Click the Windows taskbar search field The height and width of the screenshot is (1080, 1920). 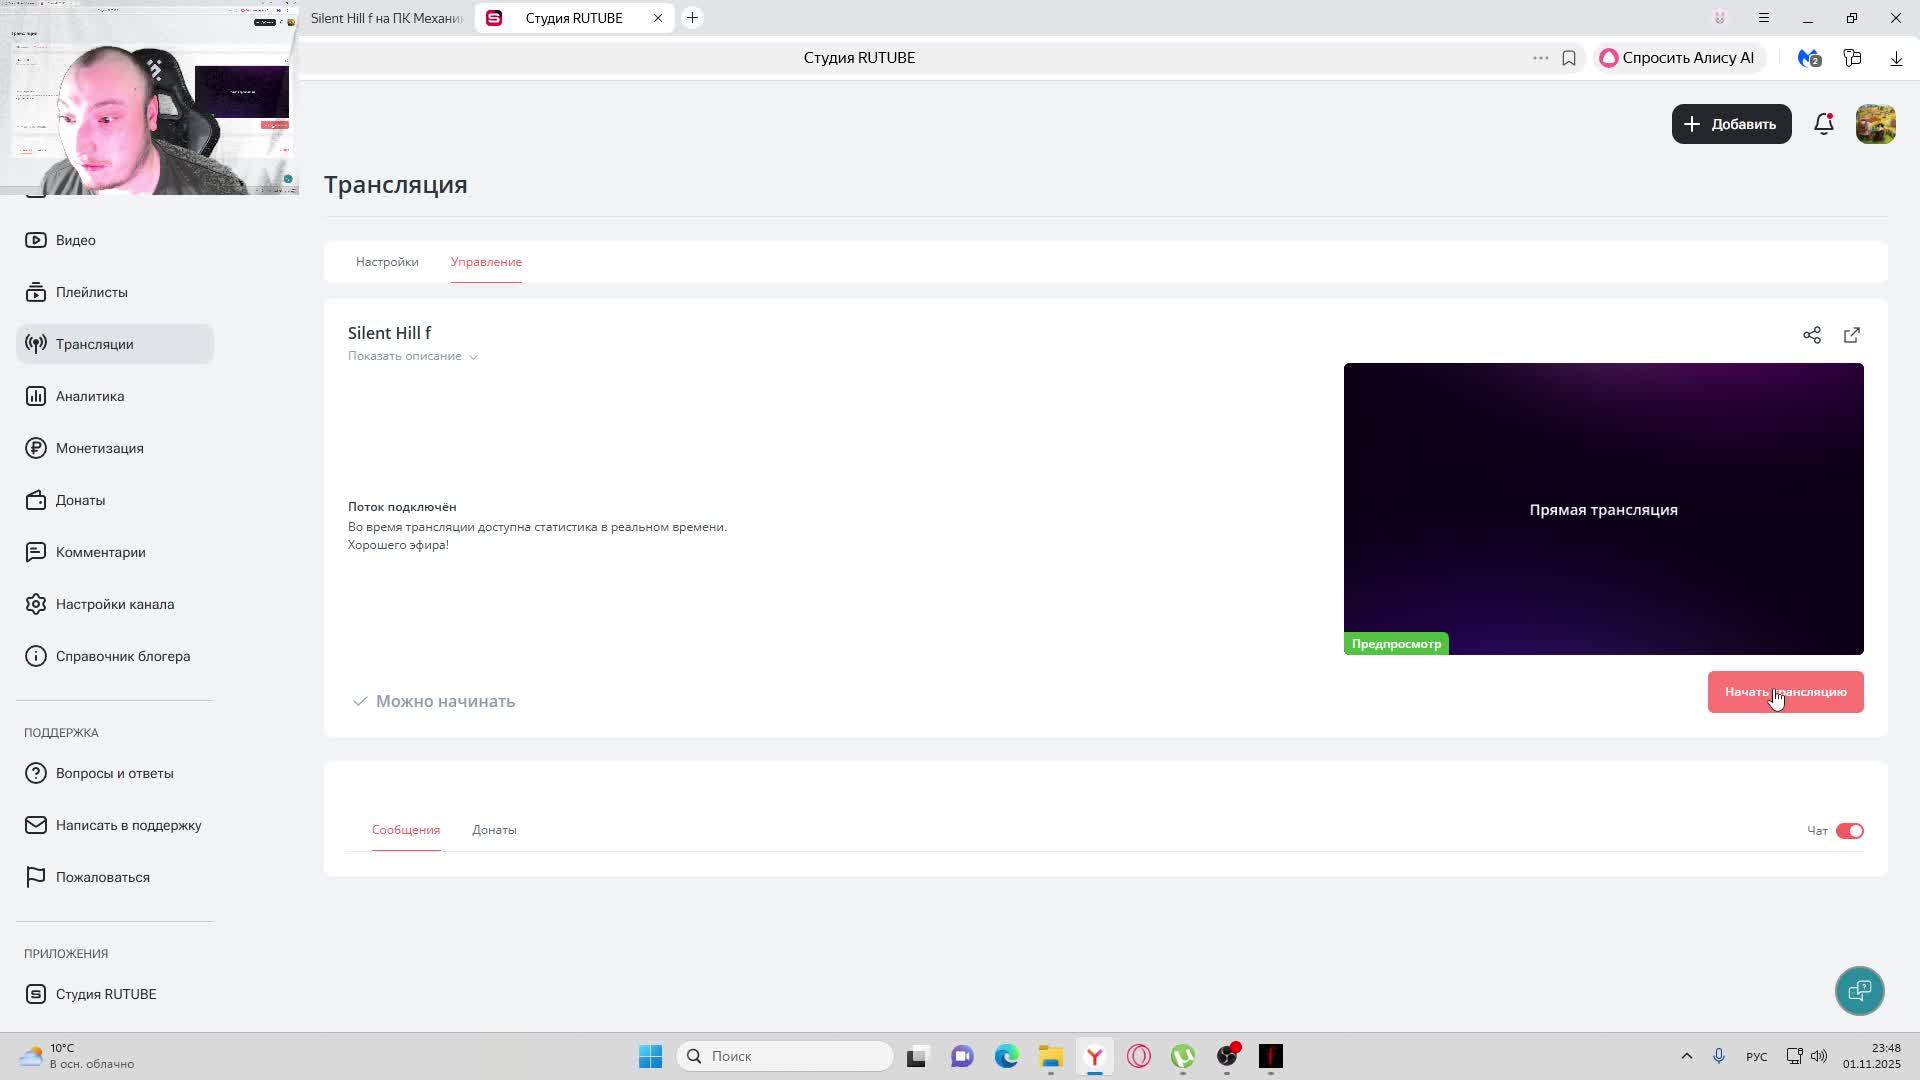[x=785, y=1056]
